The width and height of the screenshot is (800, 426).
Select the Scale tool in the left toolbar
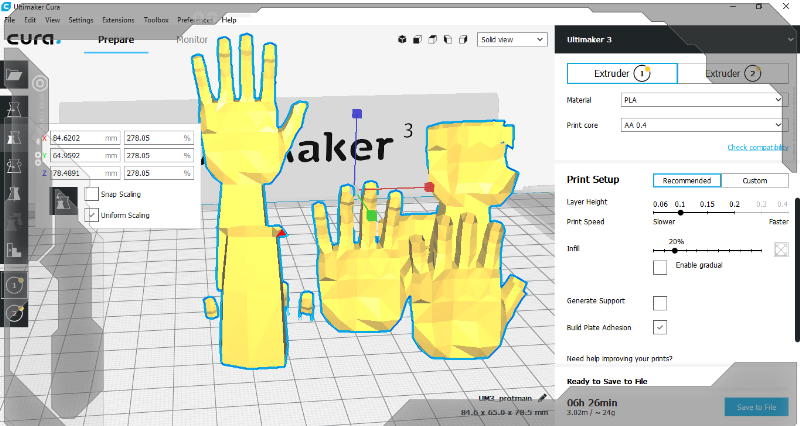click(x=14, y=138)
